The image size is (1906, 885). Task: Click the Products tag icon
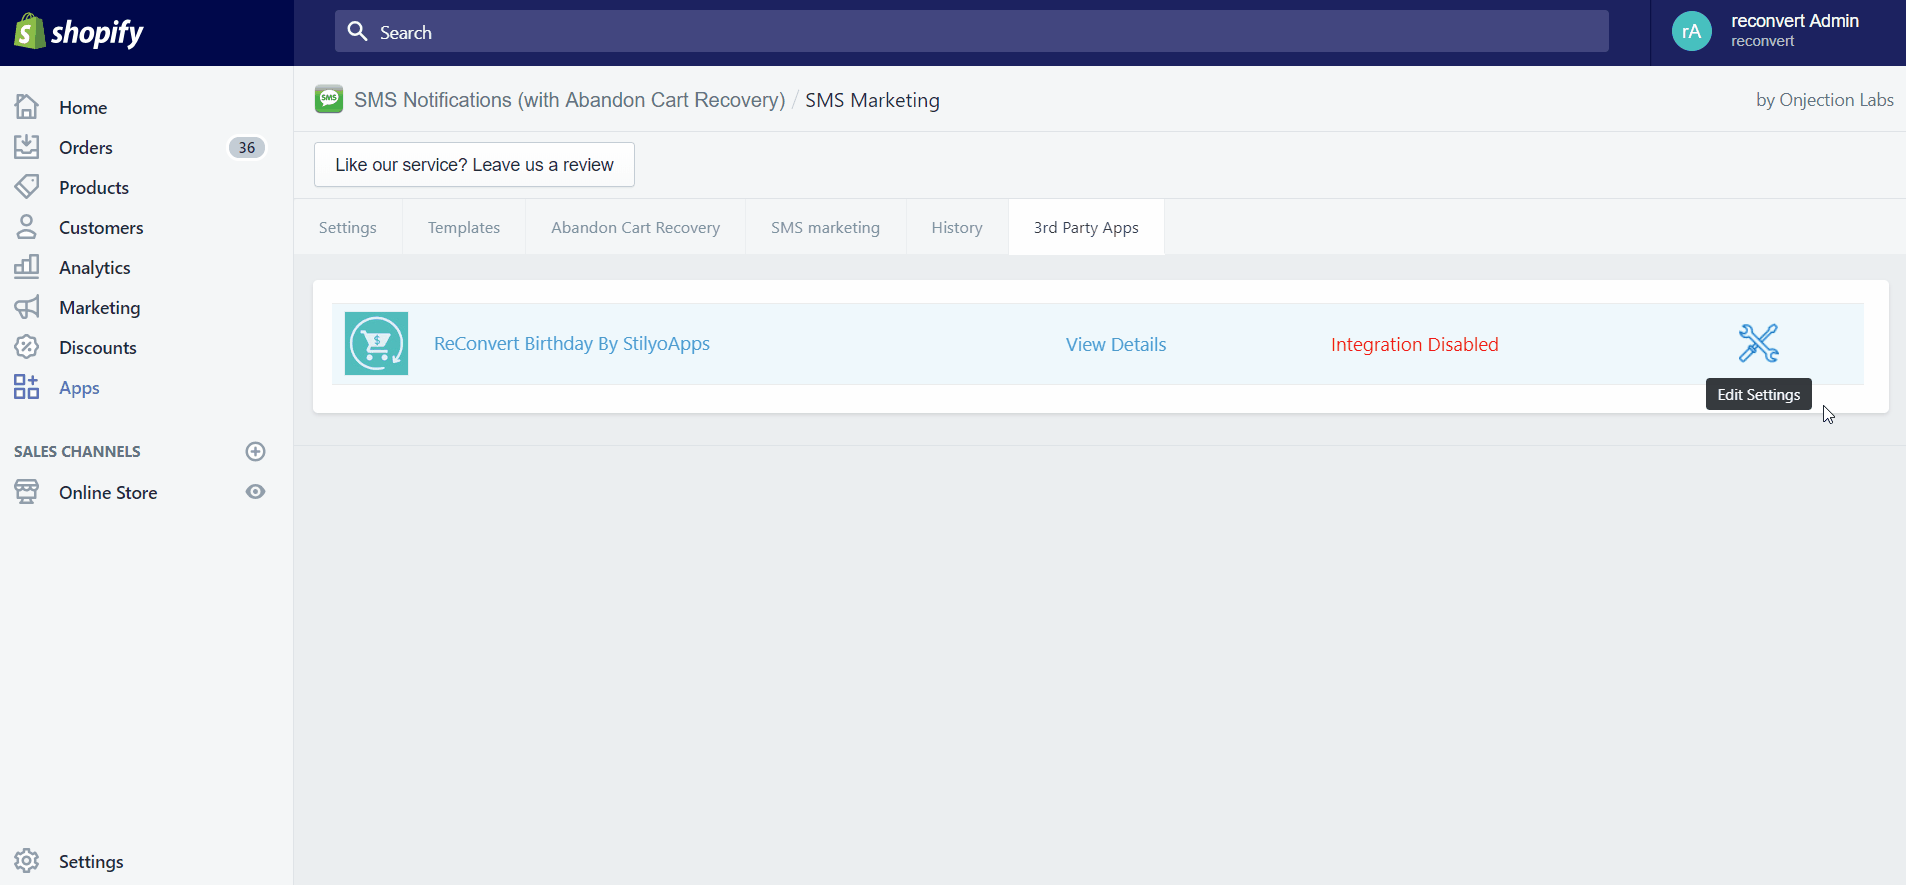[27, 187]
